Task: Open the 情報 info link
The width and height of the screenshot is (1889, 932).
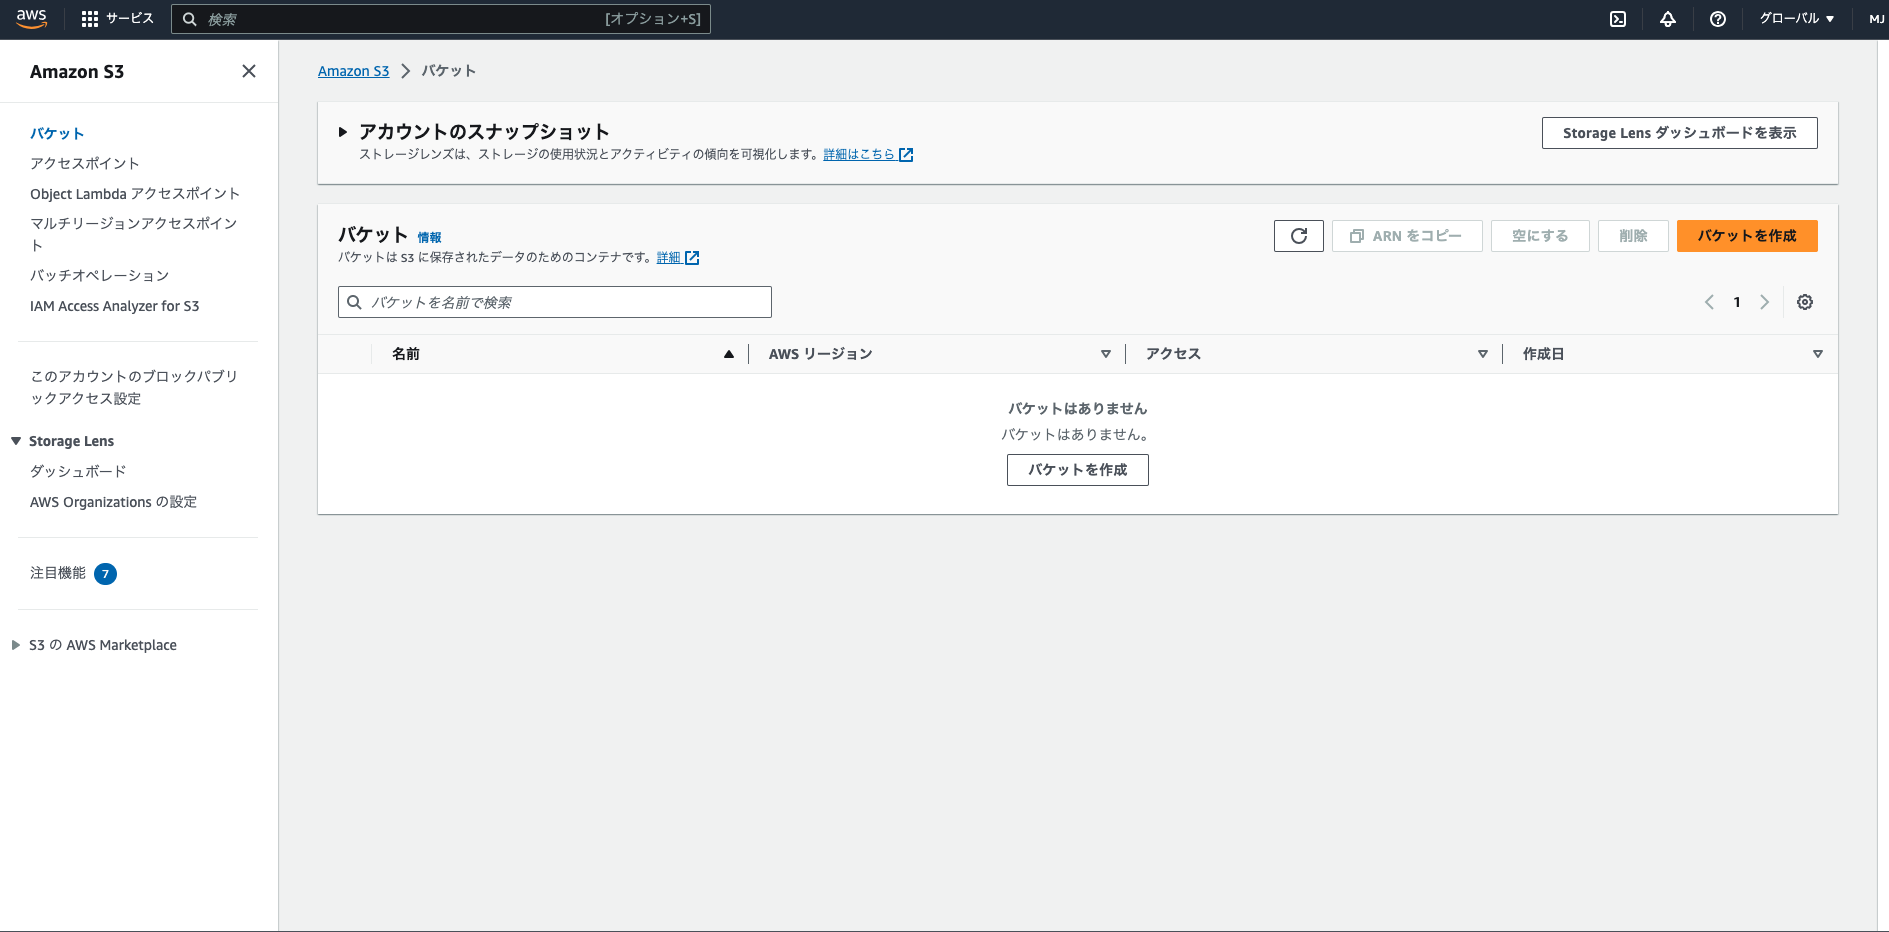Action: point(429,238)
